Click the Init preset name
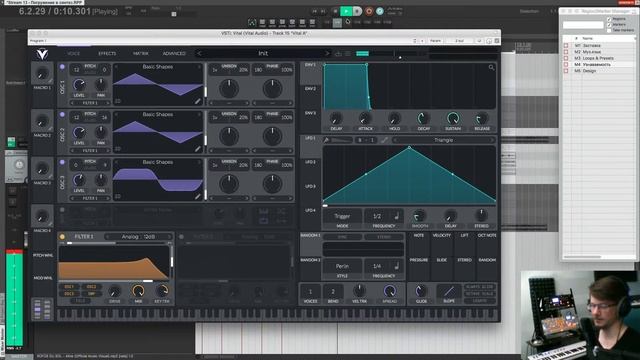Viewport: 640px width, 360px height. (263, 53)
